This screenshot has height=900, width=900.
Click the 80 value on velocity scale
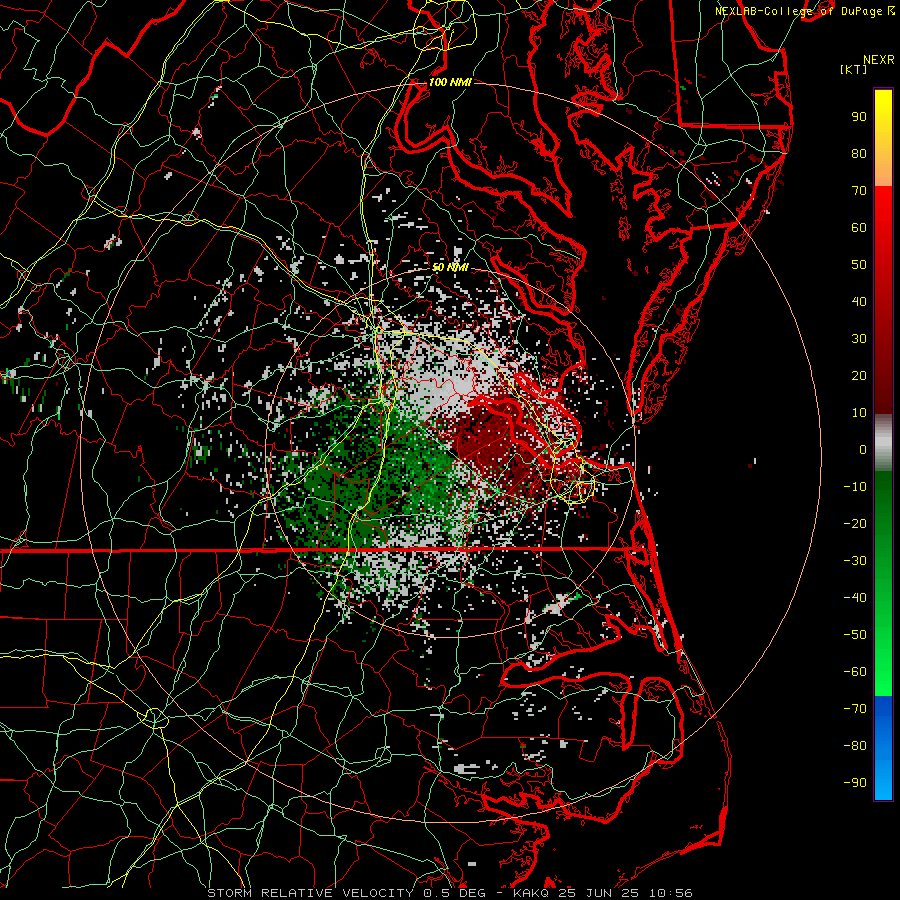coord(859,154)
